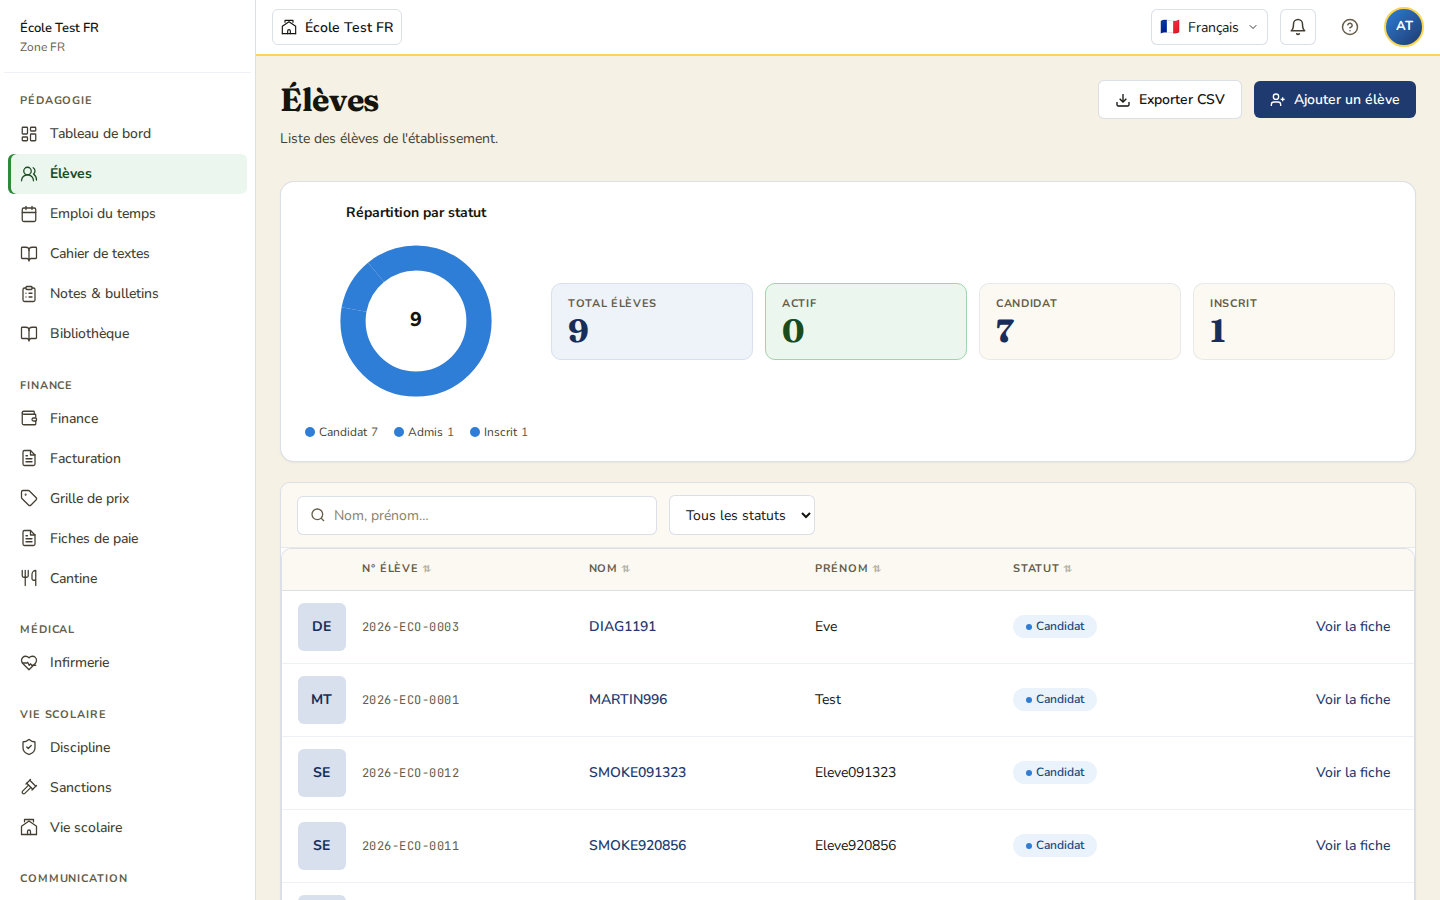Sort table by Statut column
Image resolution: width=1440 pixels, height=900 pixels.
1042,568
